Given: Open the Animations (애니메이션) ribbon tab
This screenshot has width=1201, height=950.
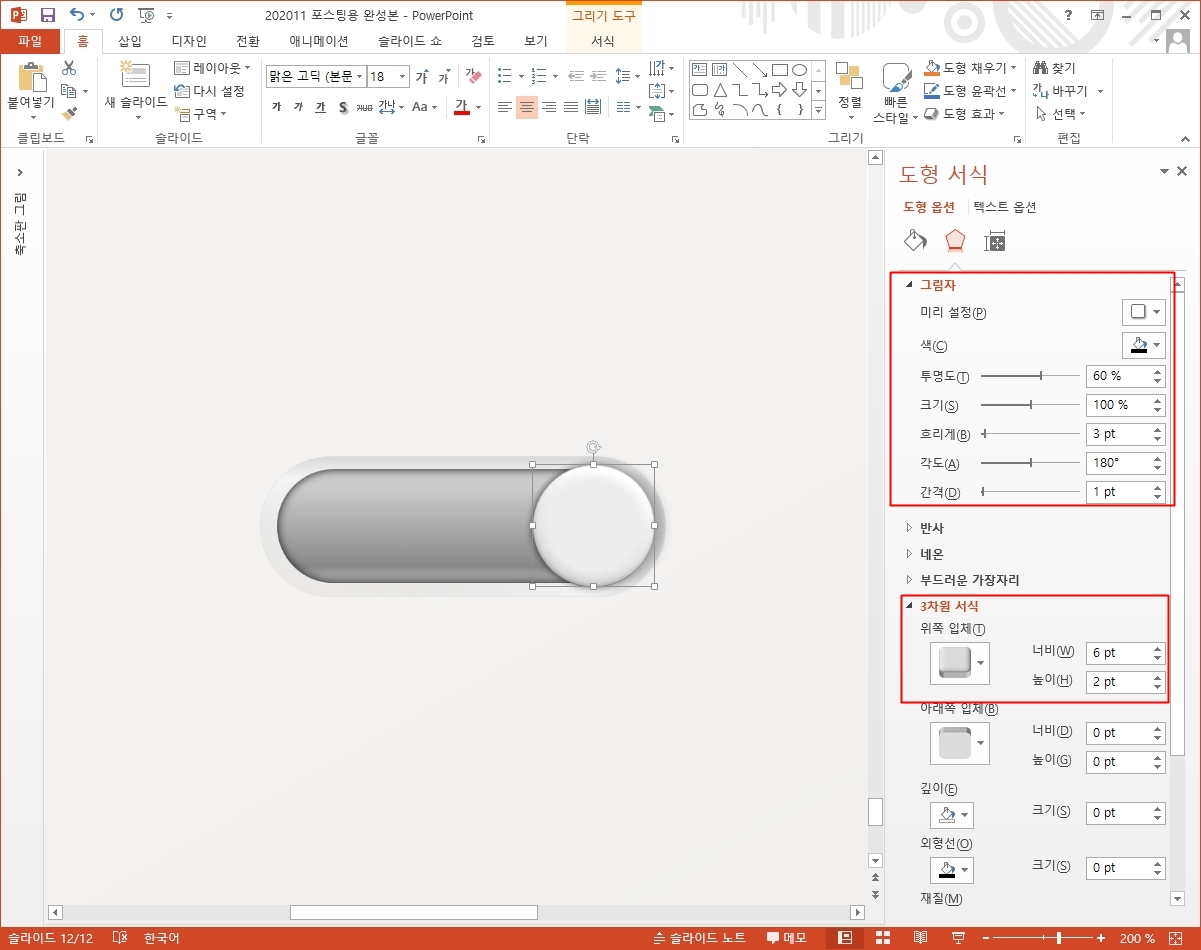Looking at the screenshot, I should (319, 41).
